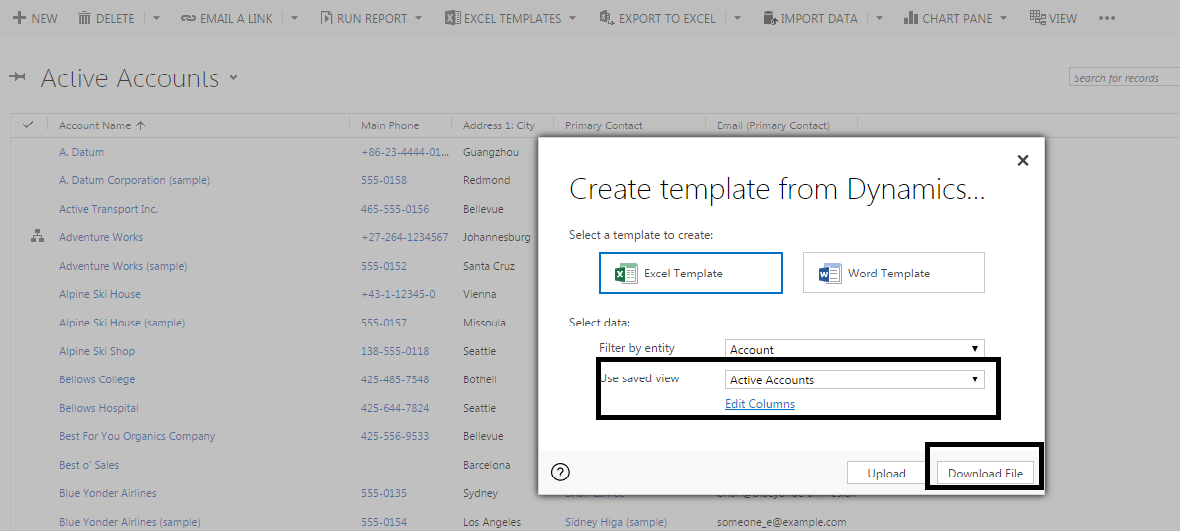Click the Upload button
This screenshot has width=1180, height=531.
pyautogui.click(x=886, y=473)
